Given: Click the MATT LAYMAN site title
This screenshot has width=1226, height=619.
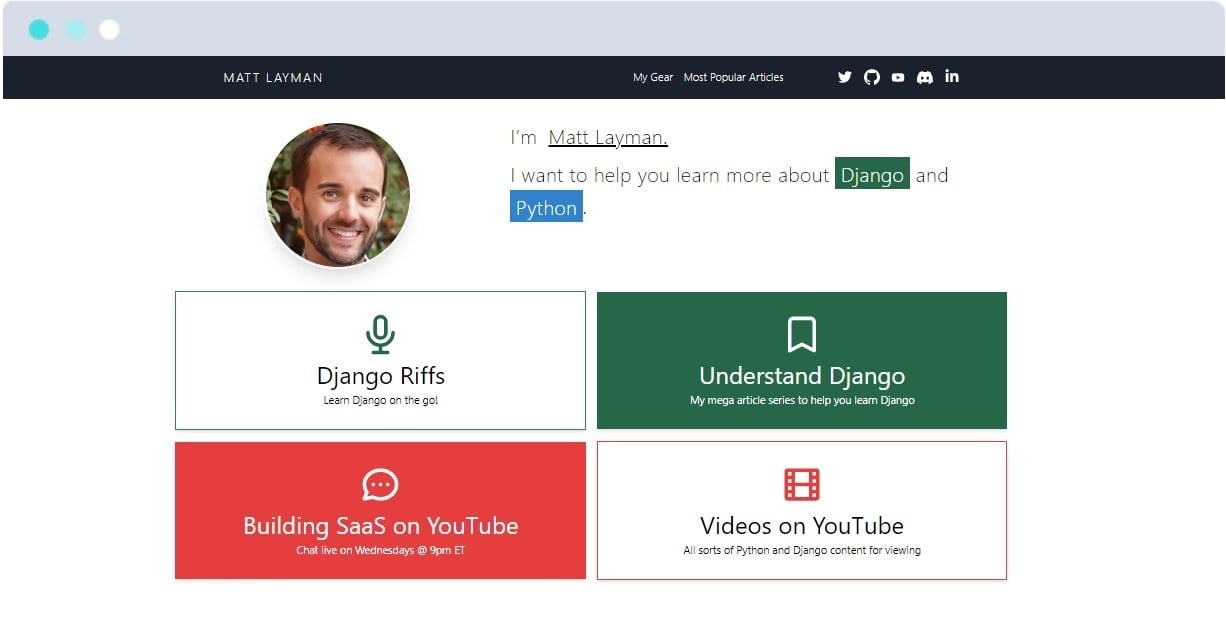Looking at the screenshot, I should point(273,77).
